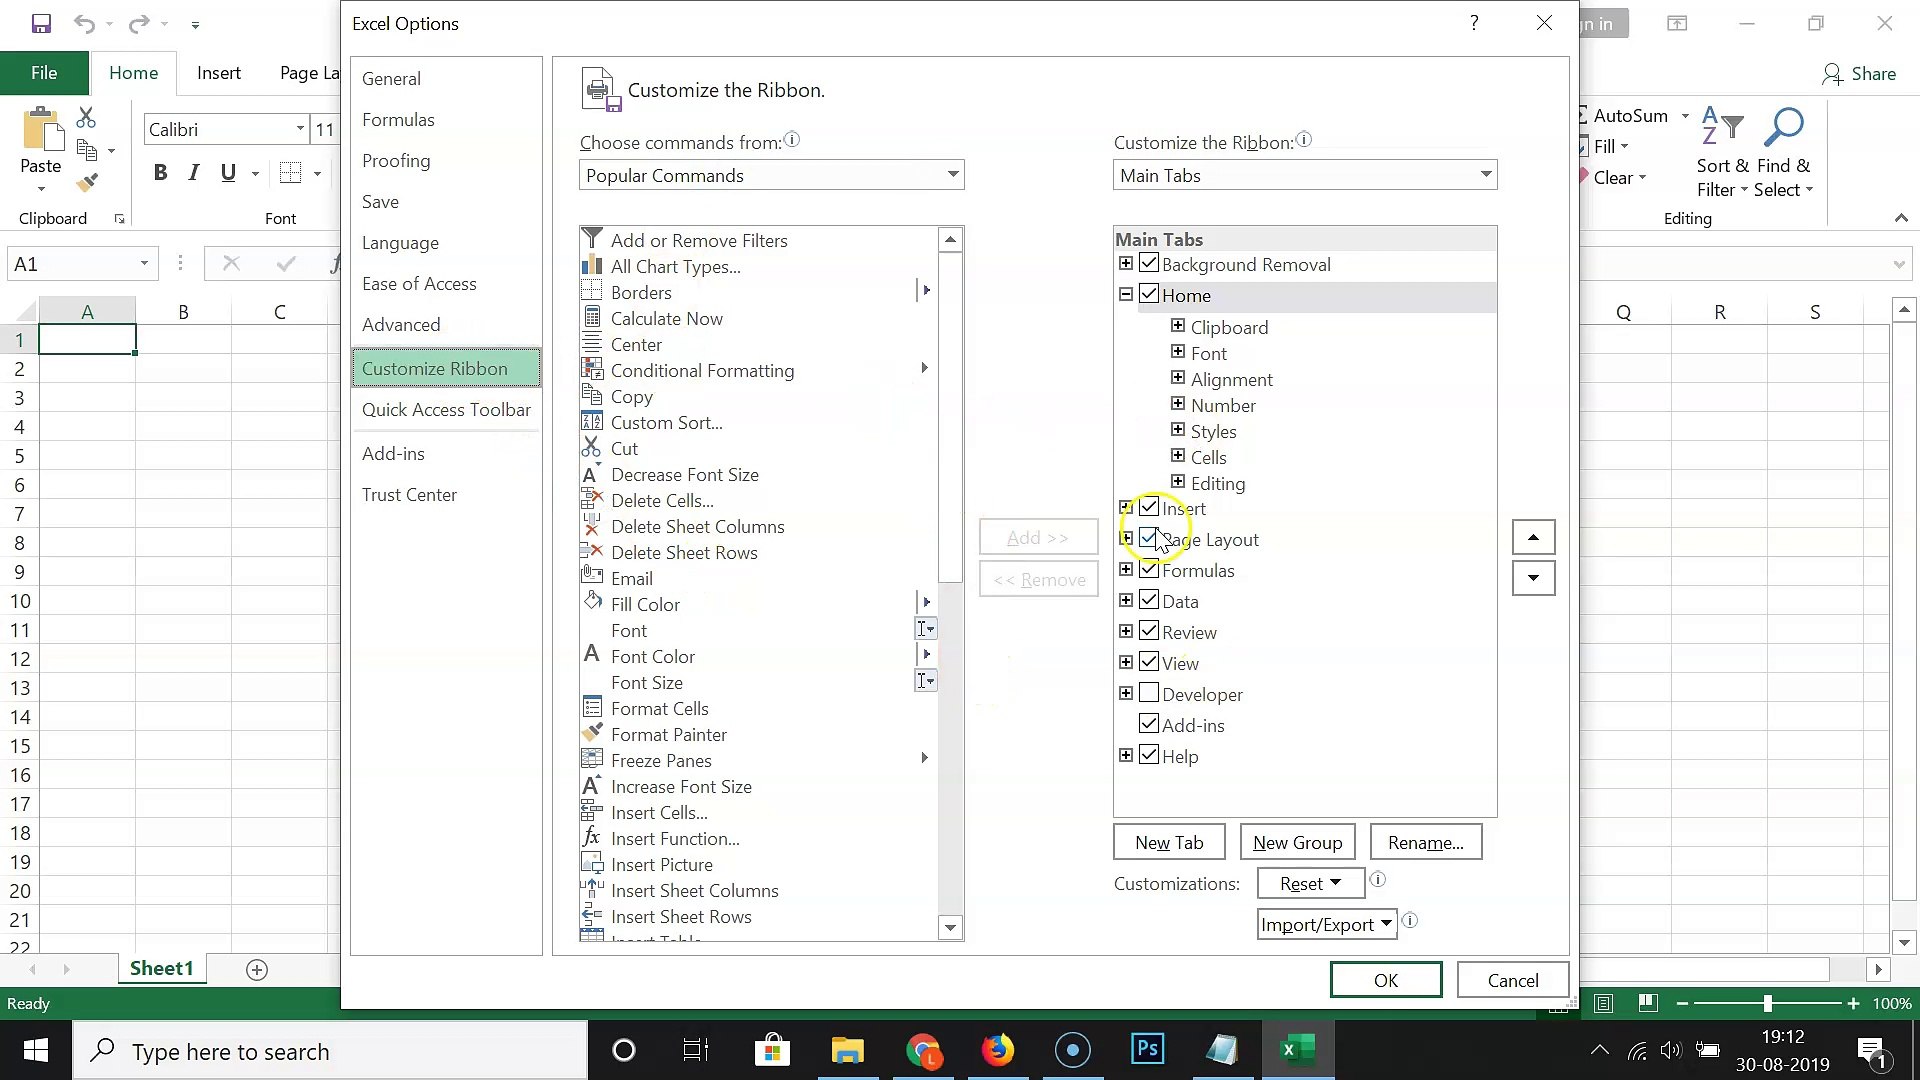Open the Trust Center category

pos(446,495)
